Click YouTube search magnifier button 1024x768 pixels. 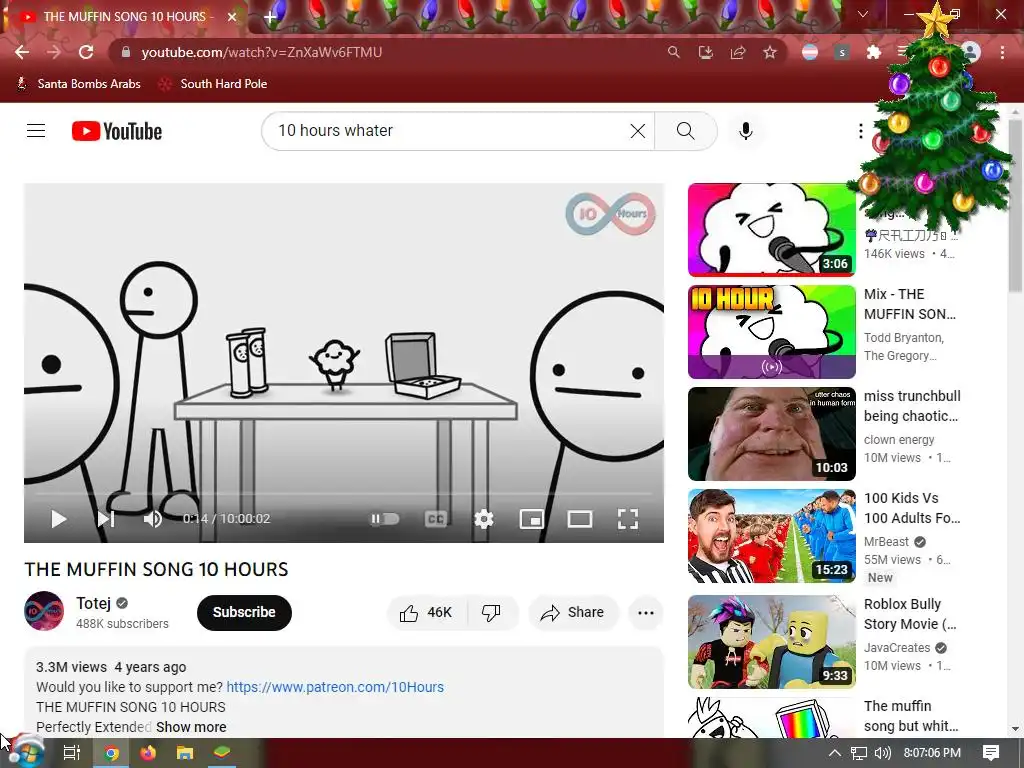click(x=686, y=131)
